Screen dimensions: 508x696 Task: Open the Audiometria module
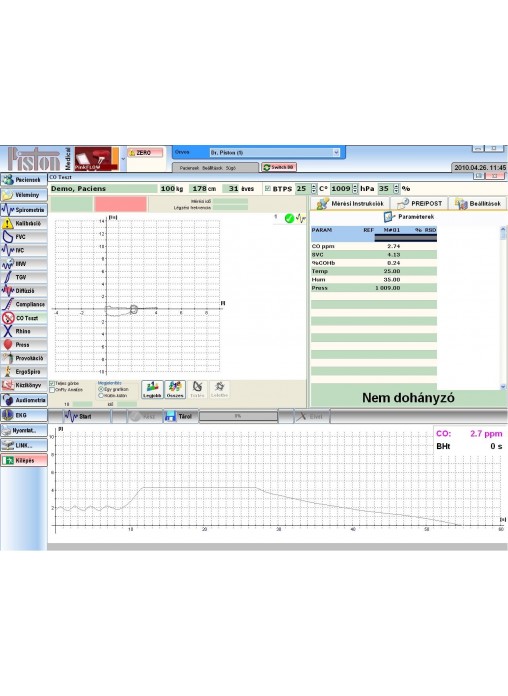click(x=24, y=400)
